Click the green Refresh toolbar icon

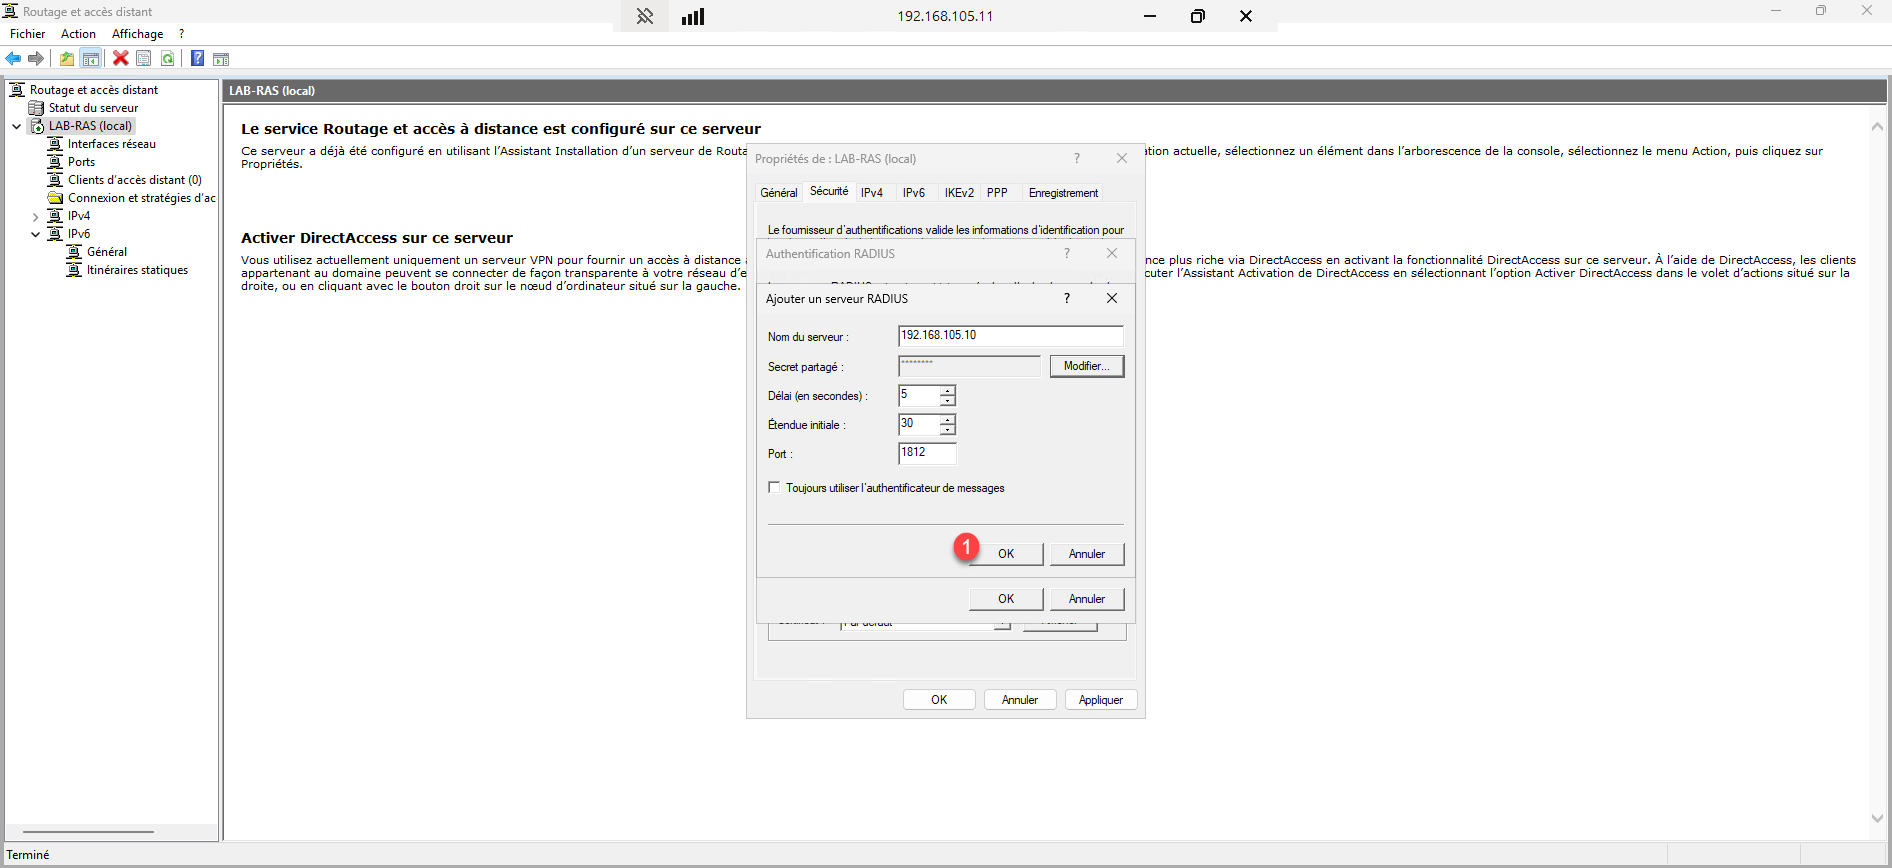pyautogui.click(x=168, y=59)
